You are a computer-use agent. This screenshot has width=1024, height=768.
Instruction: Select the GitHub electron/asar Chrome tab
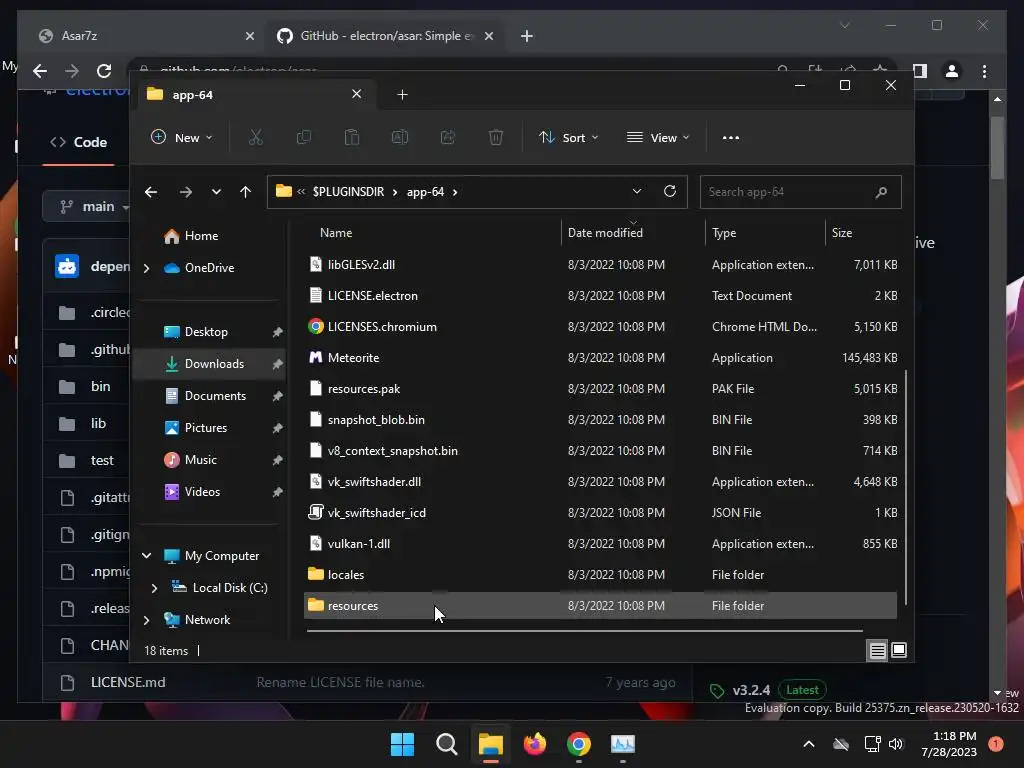pyautogui.click(x=386, y=36)
